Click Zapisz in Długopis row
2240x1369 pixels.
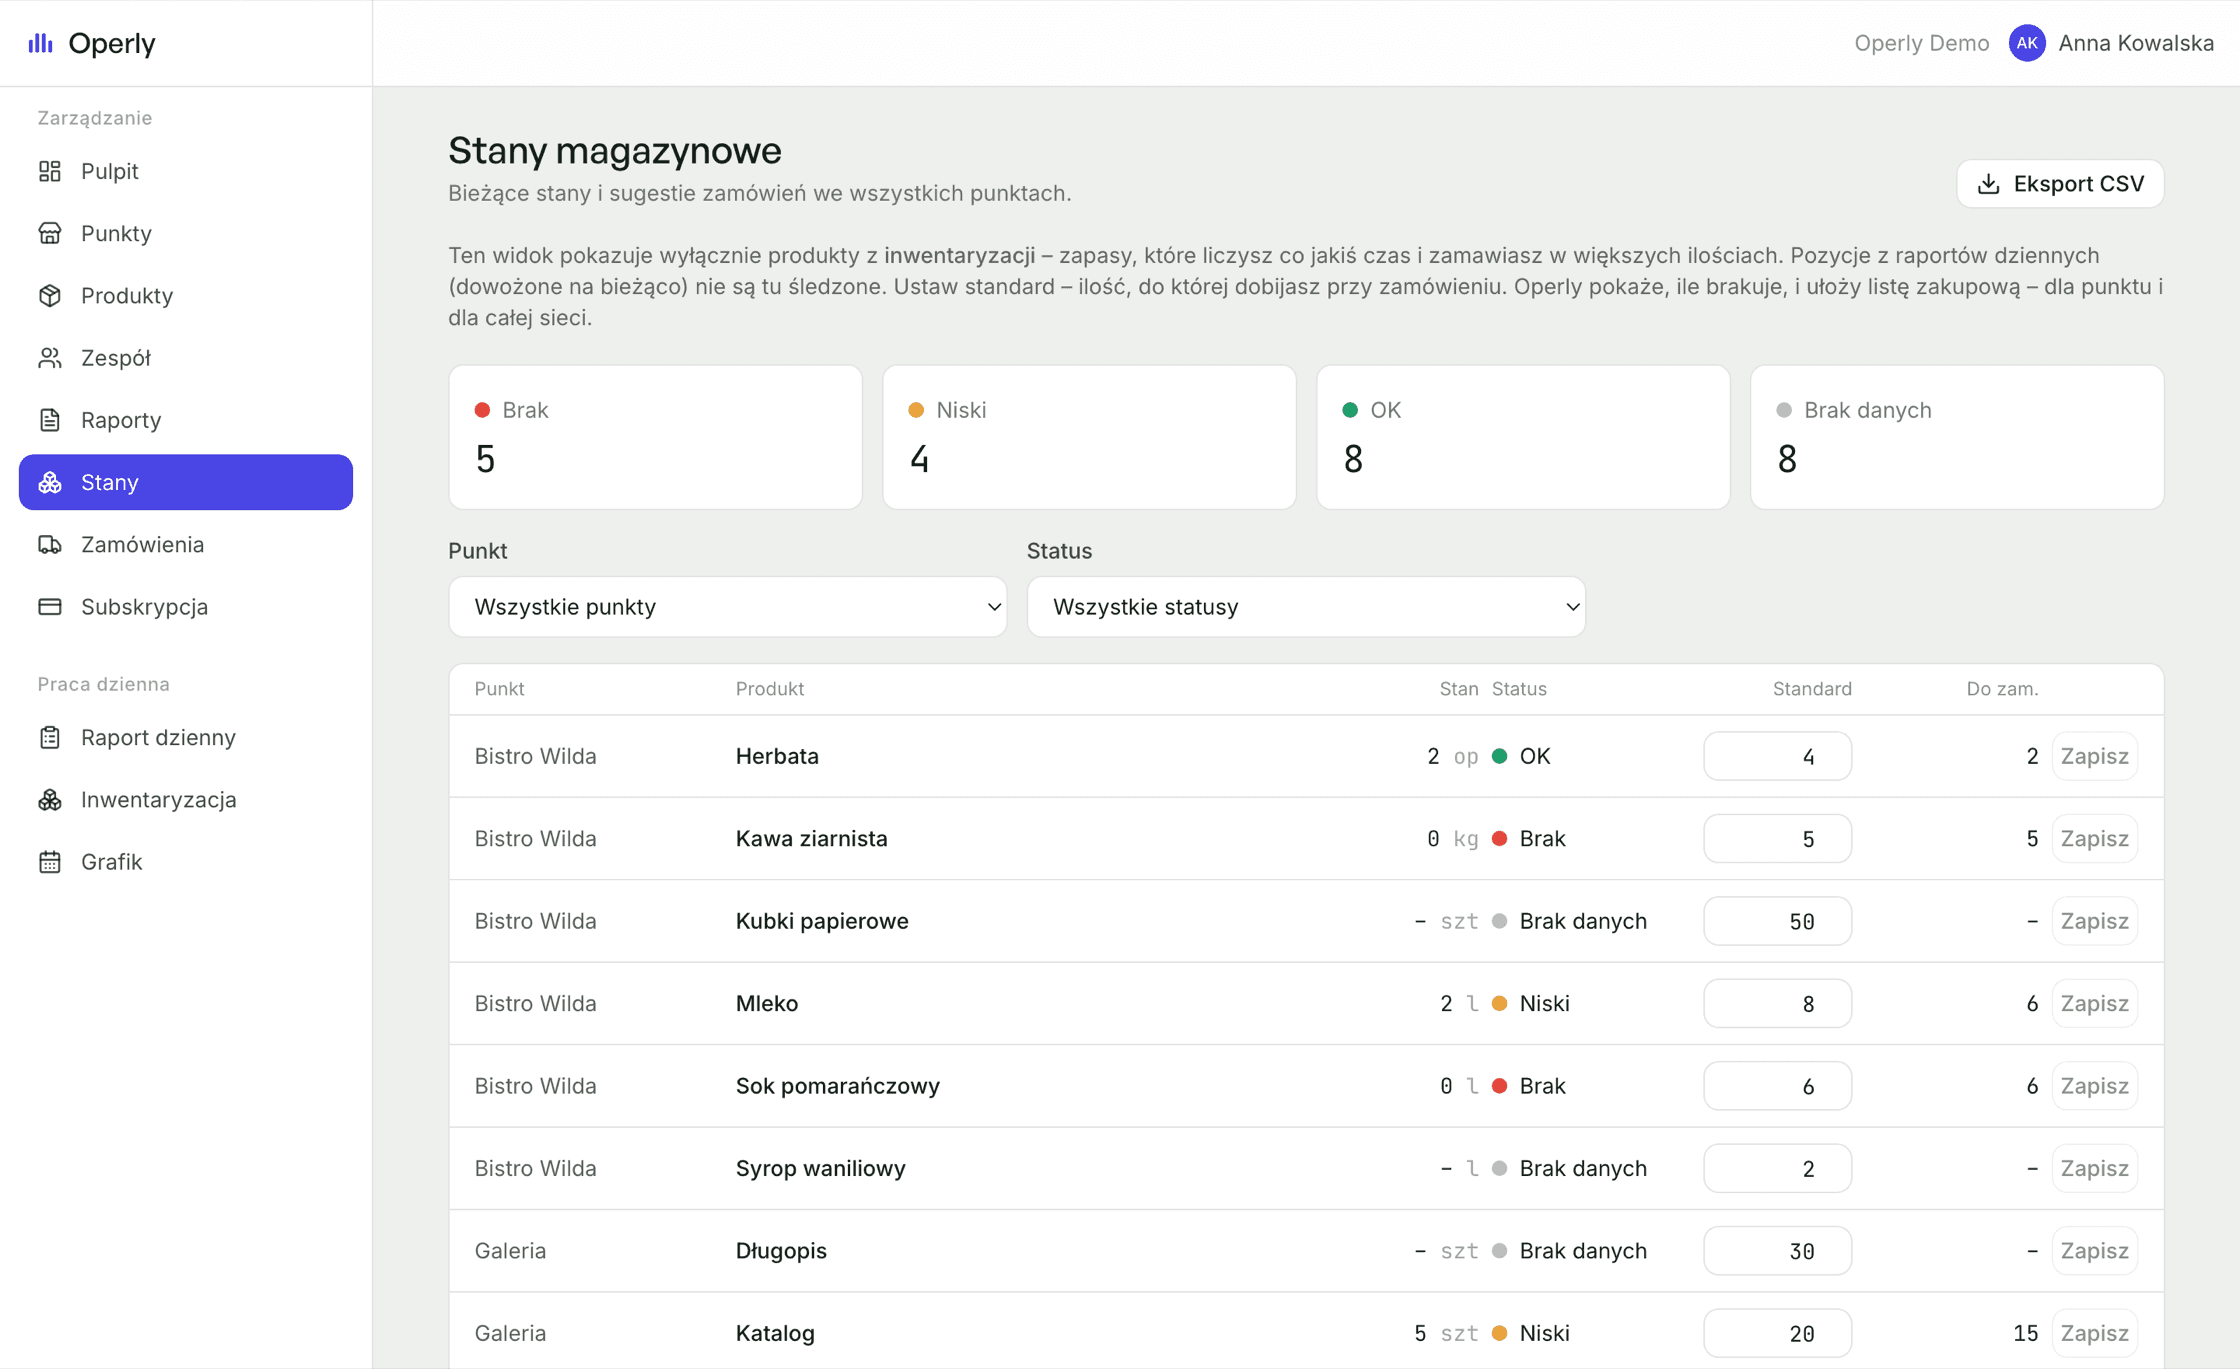[x=2094, y=1251]
